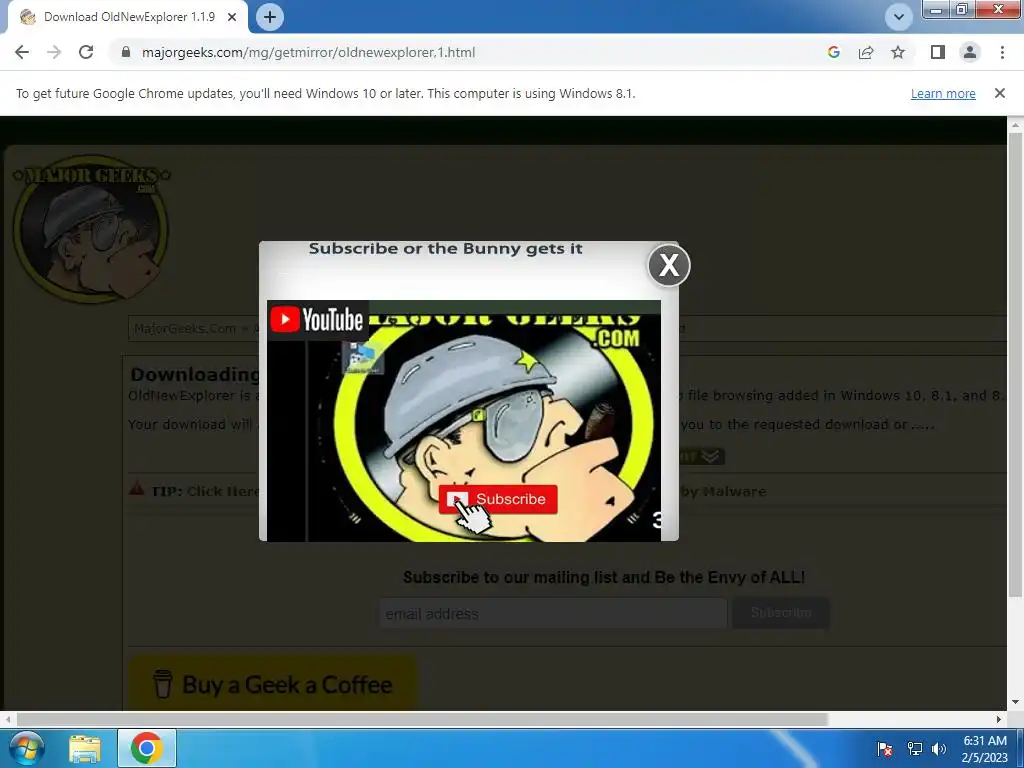Open the Windows Start menu

click(x=26, y=748)
